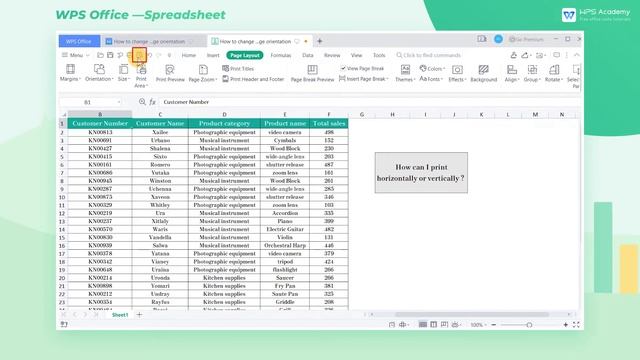Screen dimensions: 640x360
Task: Click the Go Premium button
Action: click(x=527, y=39)
